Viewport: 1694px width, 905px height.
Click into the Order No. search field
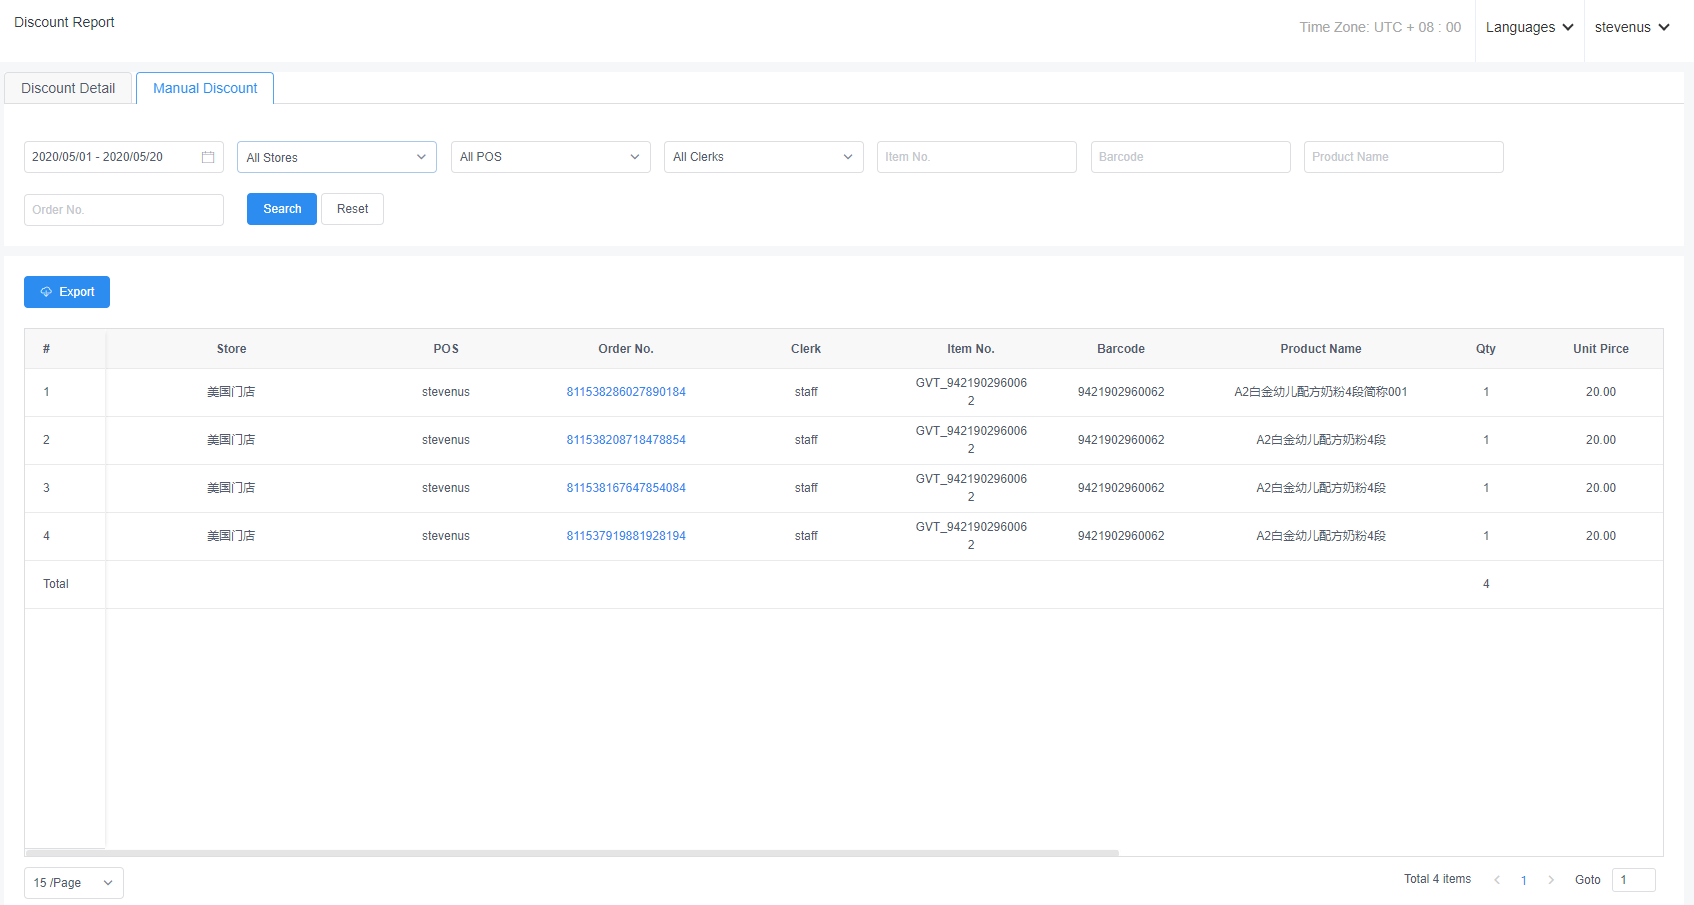pos(123,210)
